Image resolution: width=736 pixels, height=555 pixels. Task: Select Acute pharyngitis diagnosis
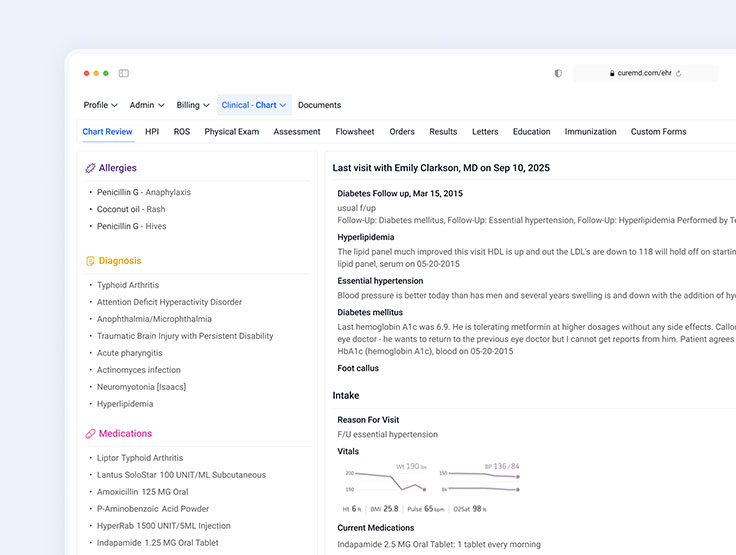point(130,353)
